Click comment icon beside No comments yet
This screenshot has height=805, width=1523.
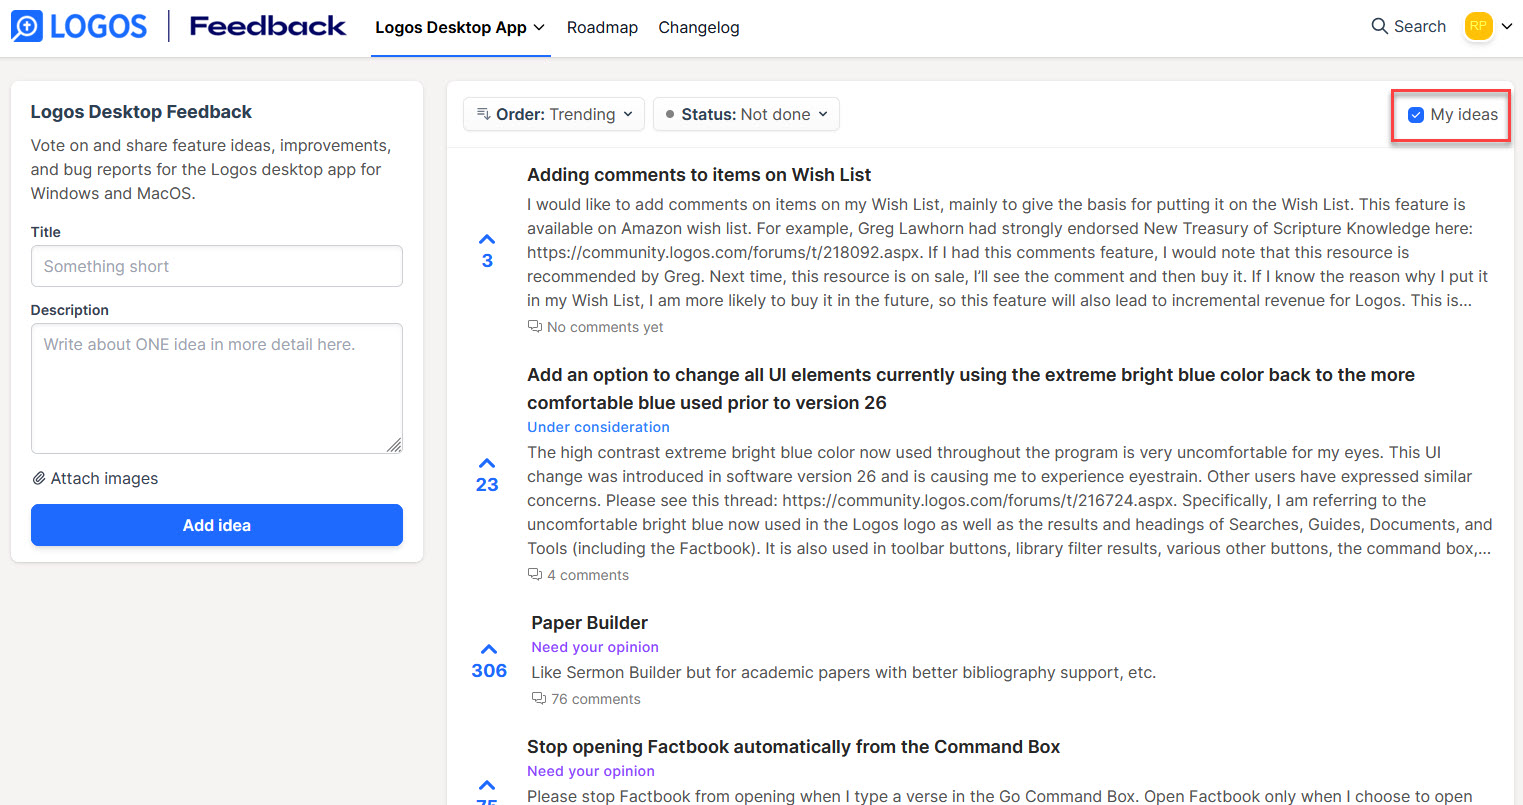pyautogui.click(x=535, y=327)
